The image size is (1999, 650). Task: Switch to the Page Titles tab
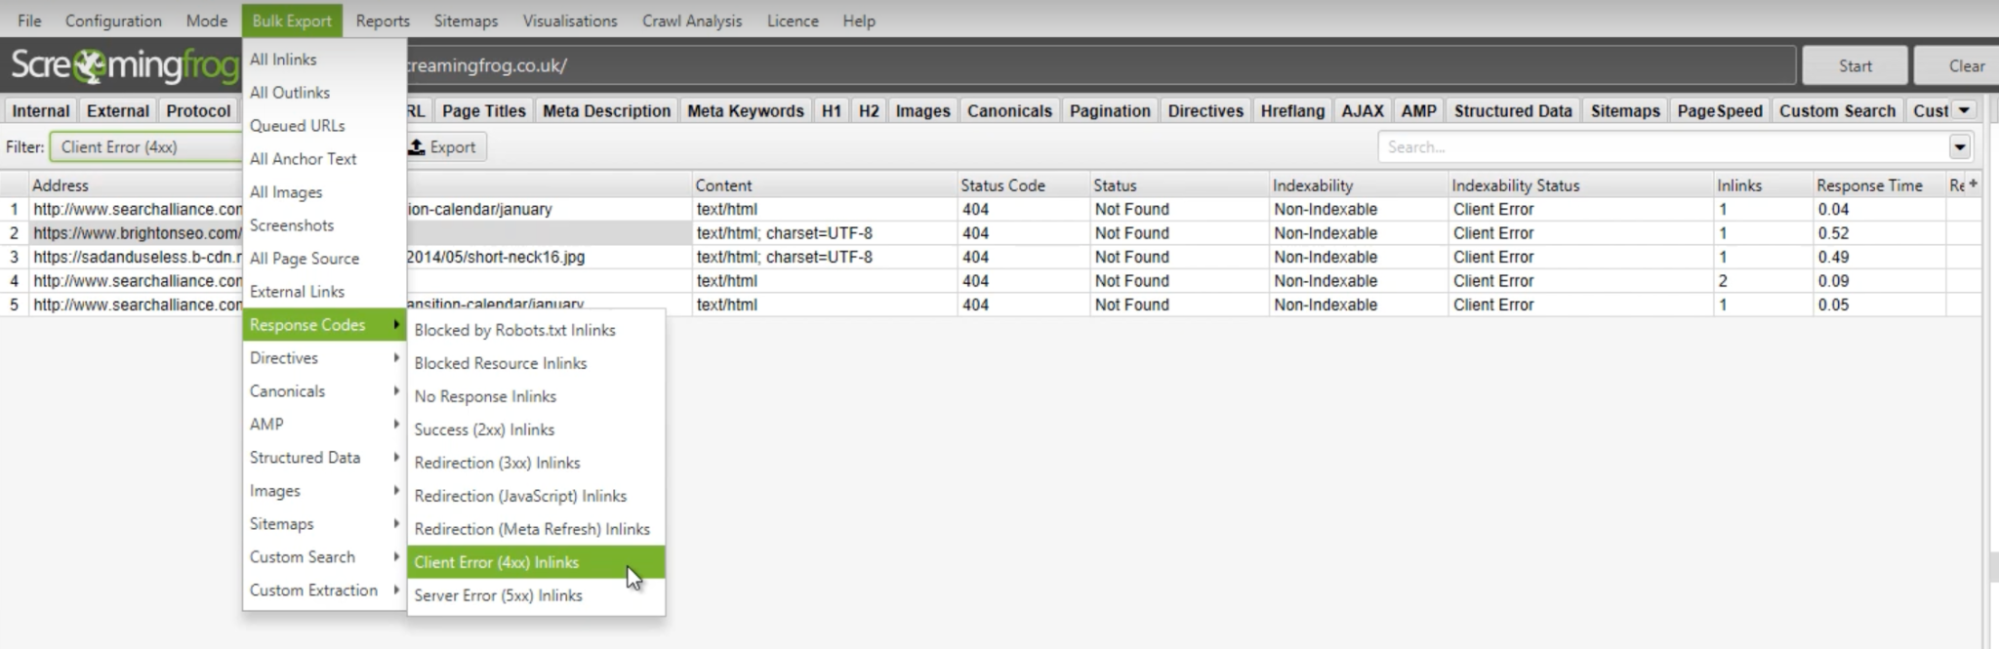pyautogui.click(x=483, y=111)
